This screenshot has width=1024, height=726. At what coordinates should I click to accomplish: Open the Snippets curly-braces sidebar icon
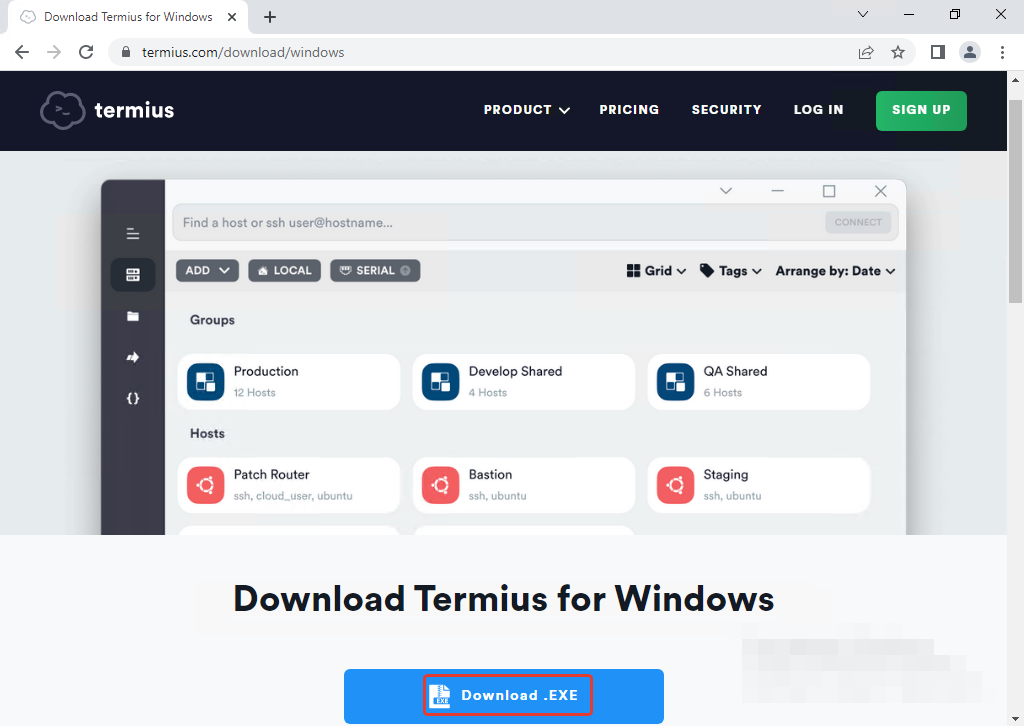tap(133, 398)
